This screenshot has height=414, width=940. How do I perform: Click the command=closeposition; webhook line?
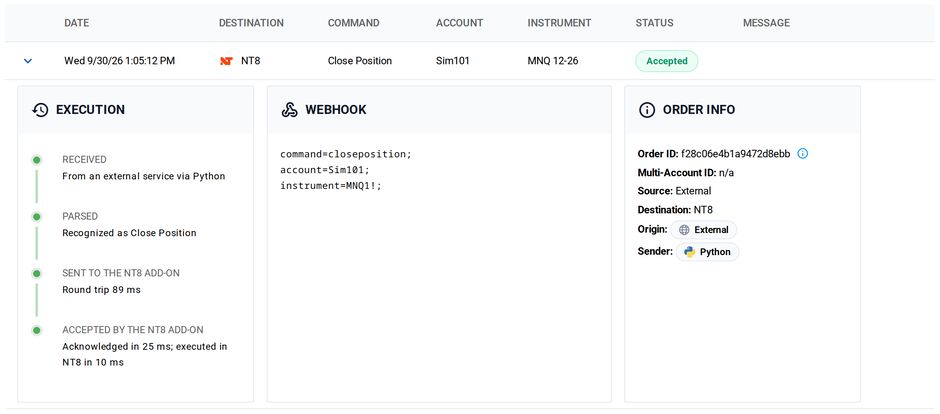click(x=346, y=154)
